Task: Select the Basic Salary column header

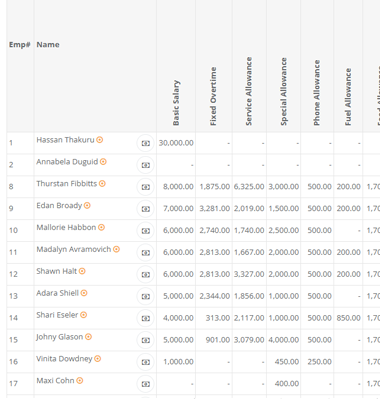Action: [x=176, y=103]
